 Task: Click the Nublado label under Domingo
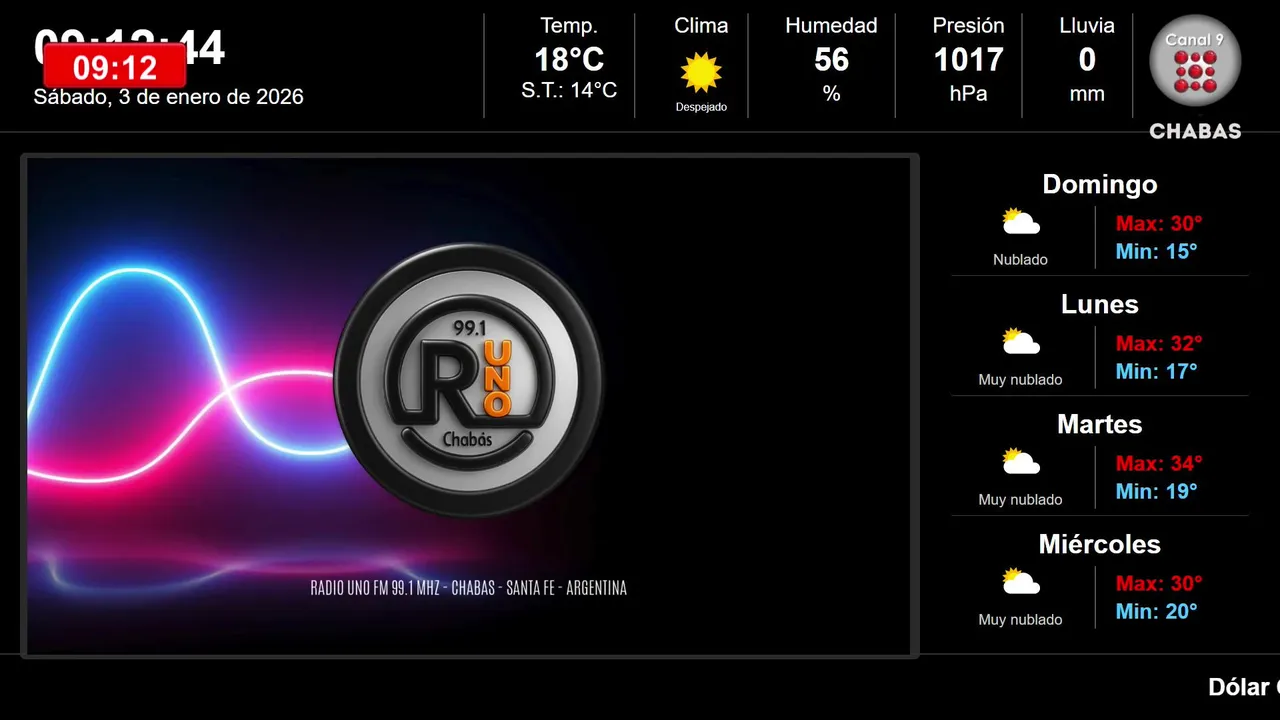[1021, 260]
